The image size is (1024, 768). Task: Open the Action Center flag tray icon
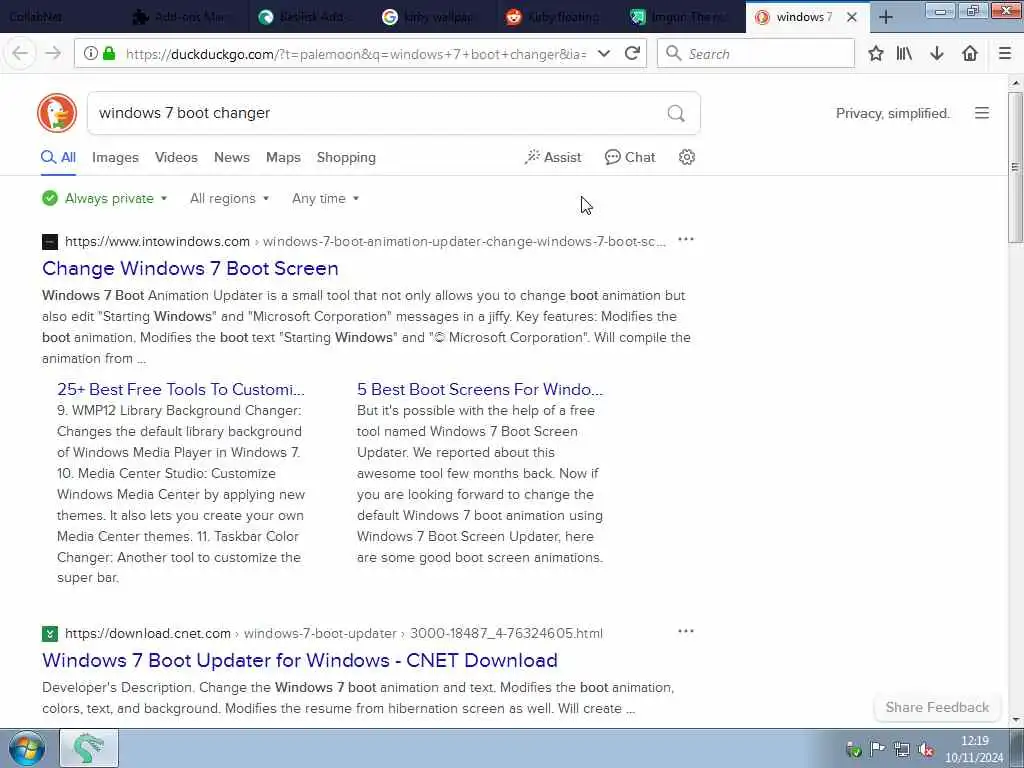click(878, 750)
